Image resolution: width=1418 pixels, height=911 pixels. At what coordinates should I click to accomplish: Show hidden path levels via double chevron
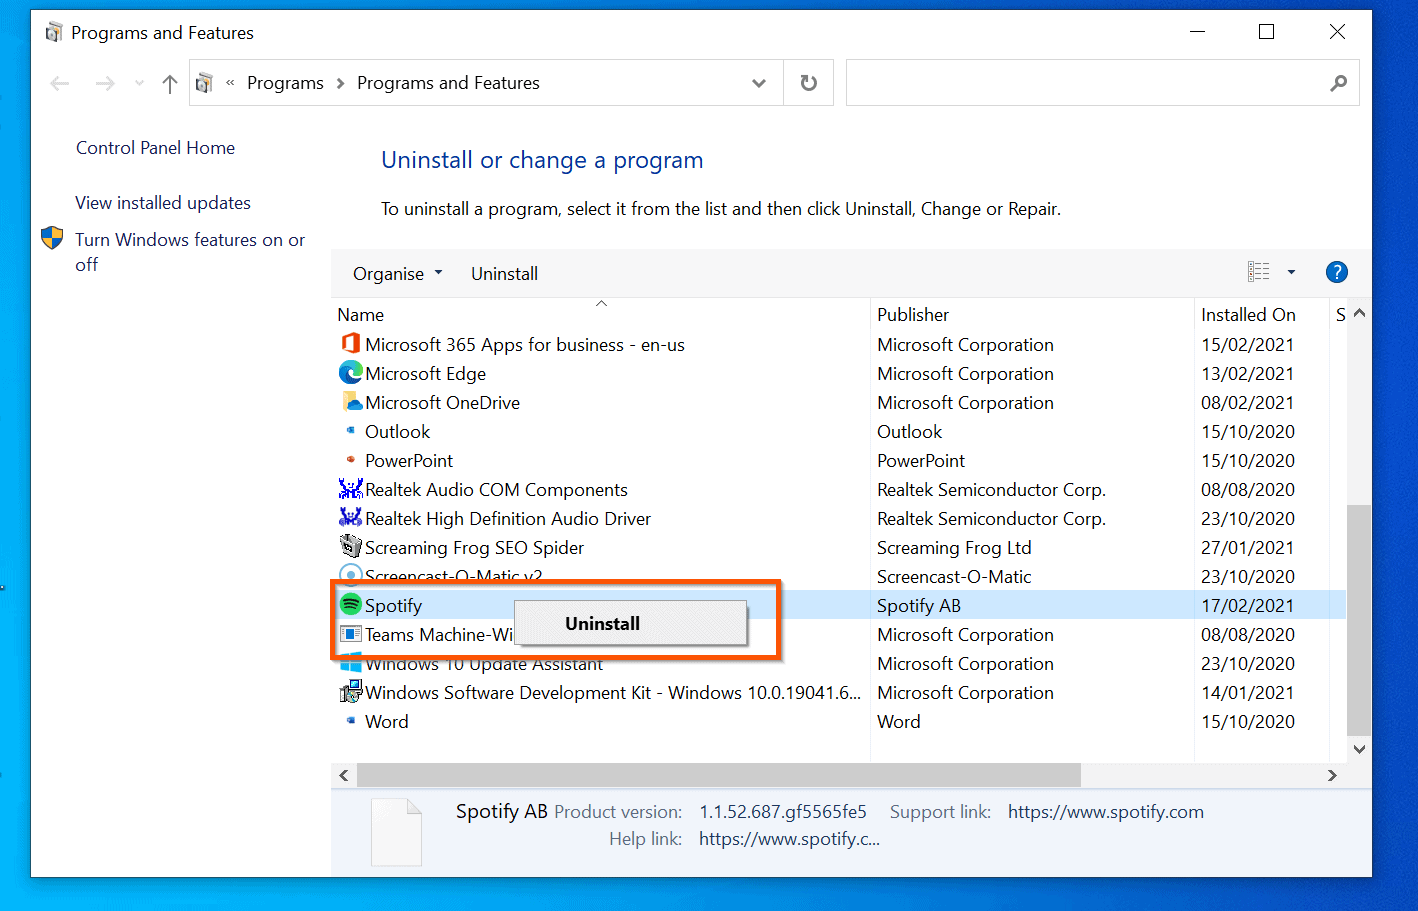coord(230,83)
